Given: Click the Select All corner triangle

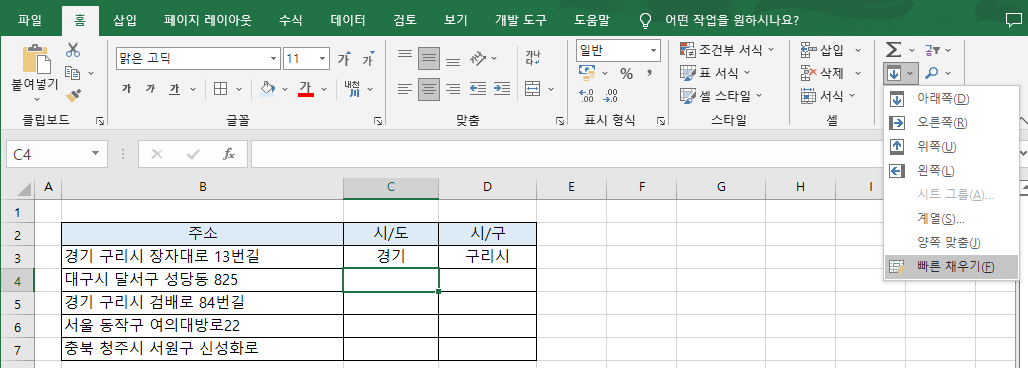Looking at the screenshot, I should point(24,189).
